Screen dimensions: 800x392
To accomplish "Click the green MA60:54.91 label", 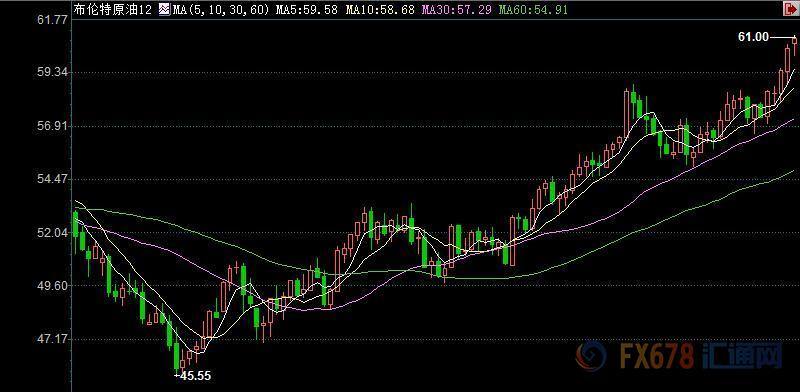I will [x=533, y=9].
